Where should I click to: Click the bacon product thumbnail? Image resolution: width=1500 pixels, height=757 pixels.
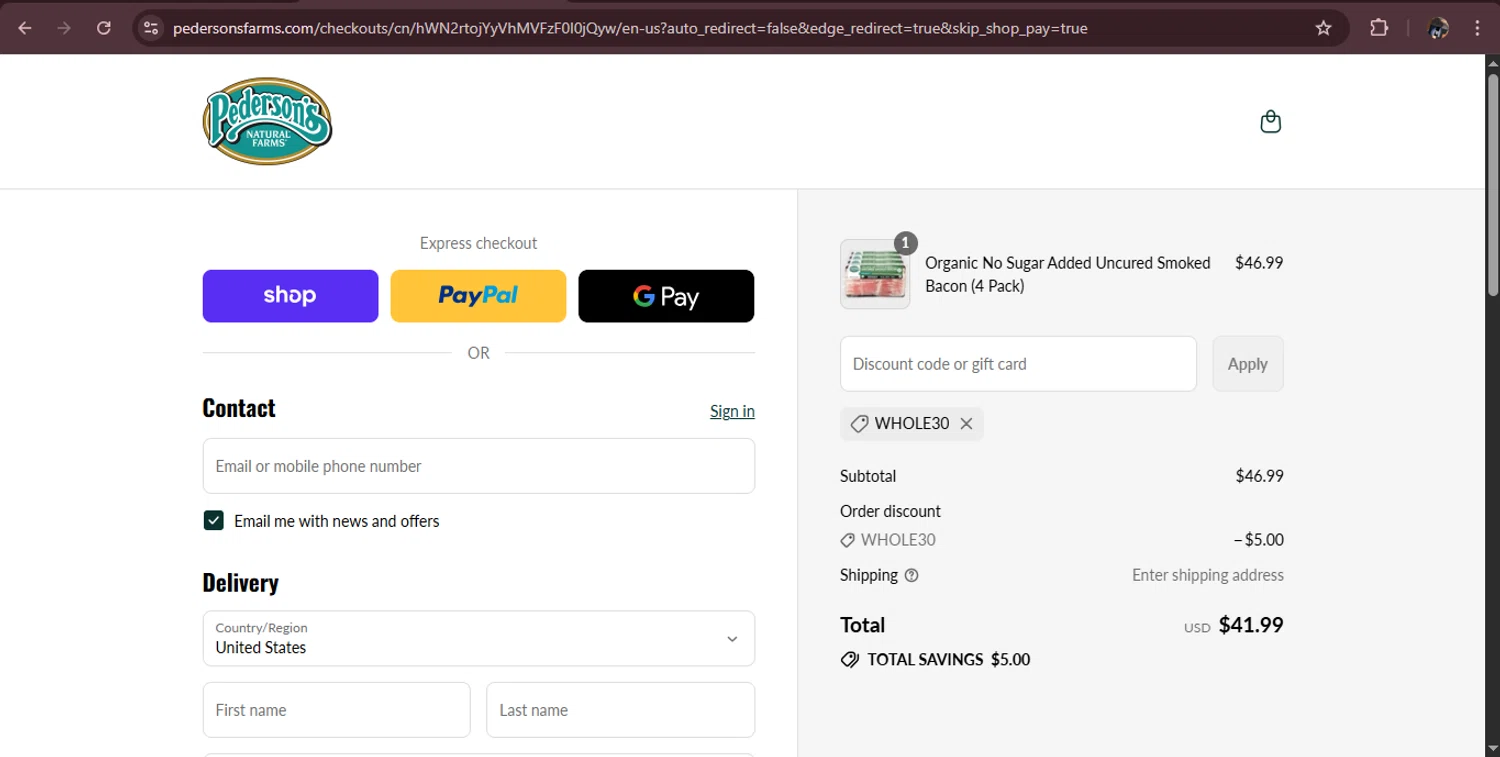point(875,274)
